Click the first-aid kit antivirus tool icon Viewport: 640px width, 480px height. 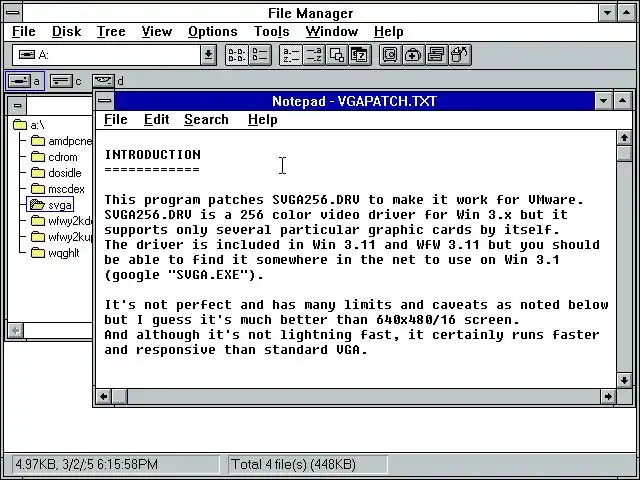(x=413, y=55)
